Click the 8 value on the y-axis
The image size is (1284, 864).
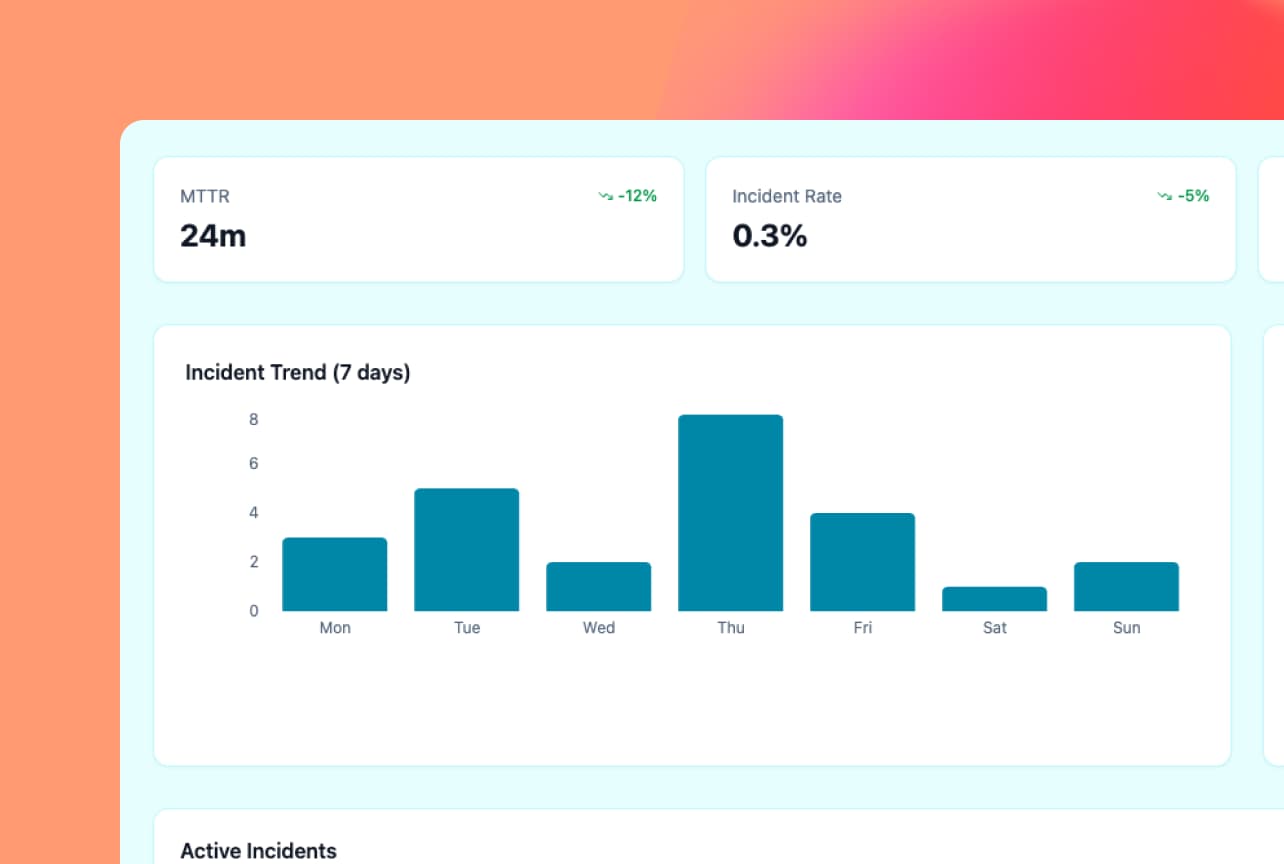point(253,420)
